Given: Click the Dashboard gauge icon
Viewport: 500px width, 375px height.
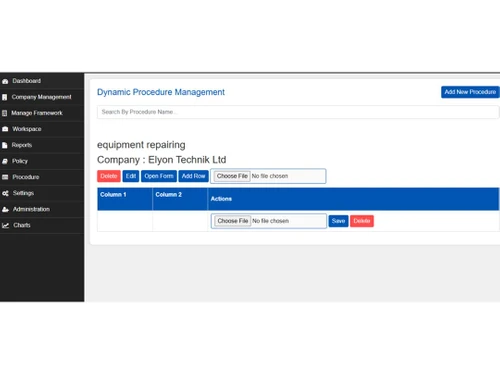Looking at the screenshot, I should point(5,81).
